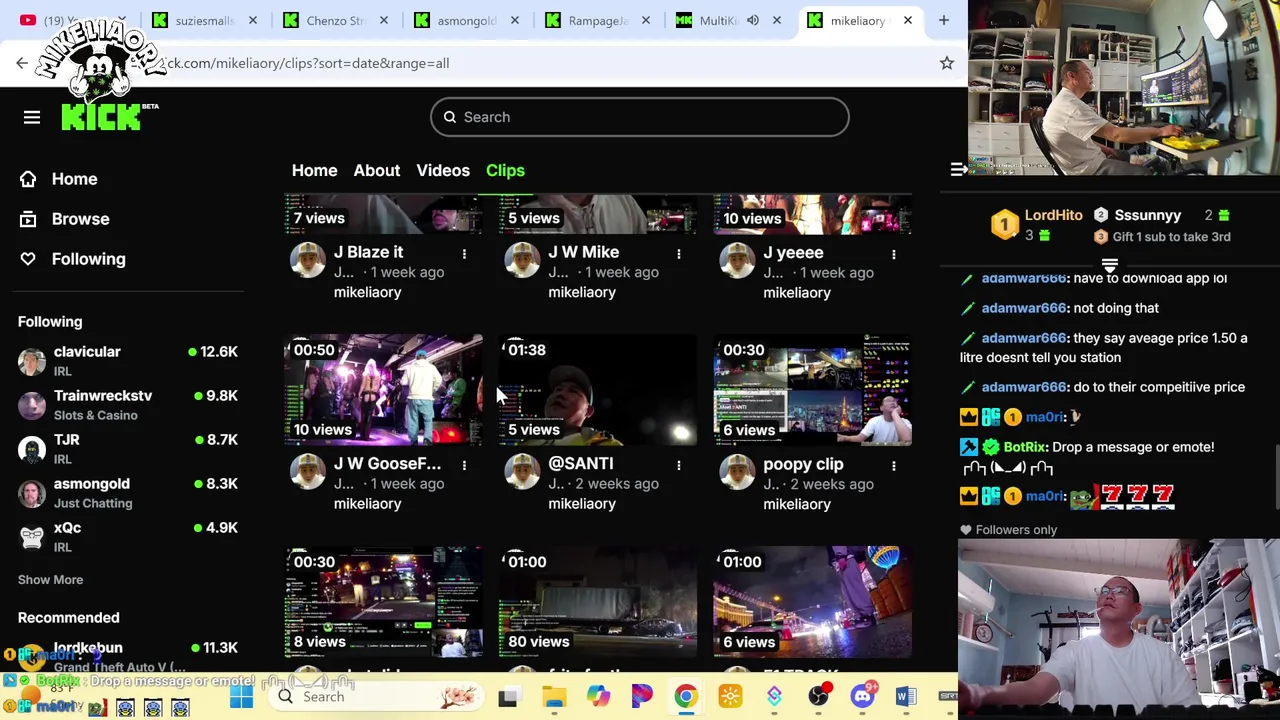The height and width of the screenshot is (720, 1280).
Task: Open the @SANTI clip options menu
Action: (x=679, y=465)
